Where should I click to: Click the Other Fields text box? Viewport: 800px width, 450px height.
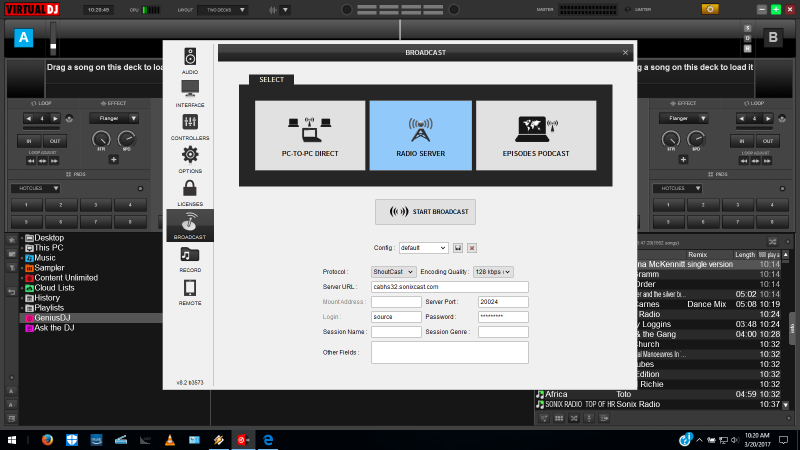click(x=449, y=353)
